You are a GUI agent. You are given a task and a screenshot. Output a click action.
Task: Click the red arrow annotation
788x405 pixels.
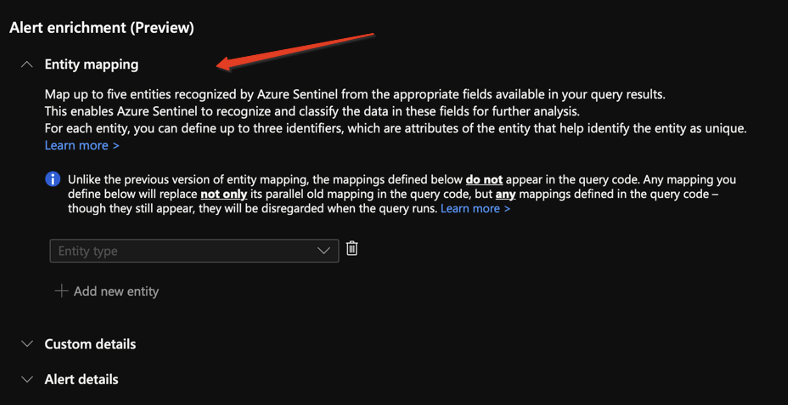coord(296,51)
